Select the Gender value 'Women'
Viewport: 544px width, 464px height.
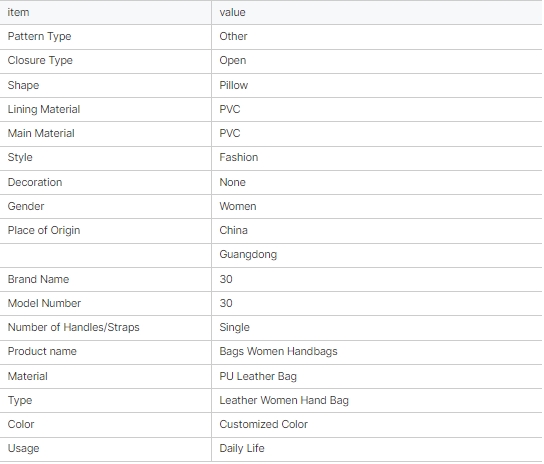[x=238, y=206]
